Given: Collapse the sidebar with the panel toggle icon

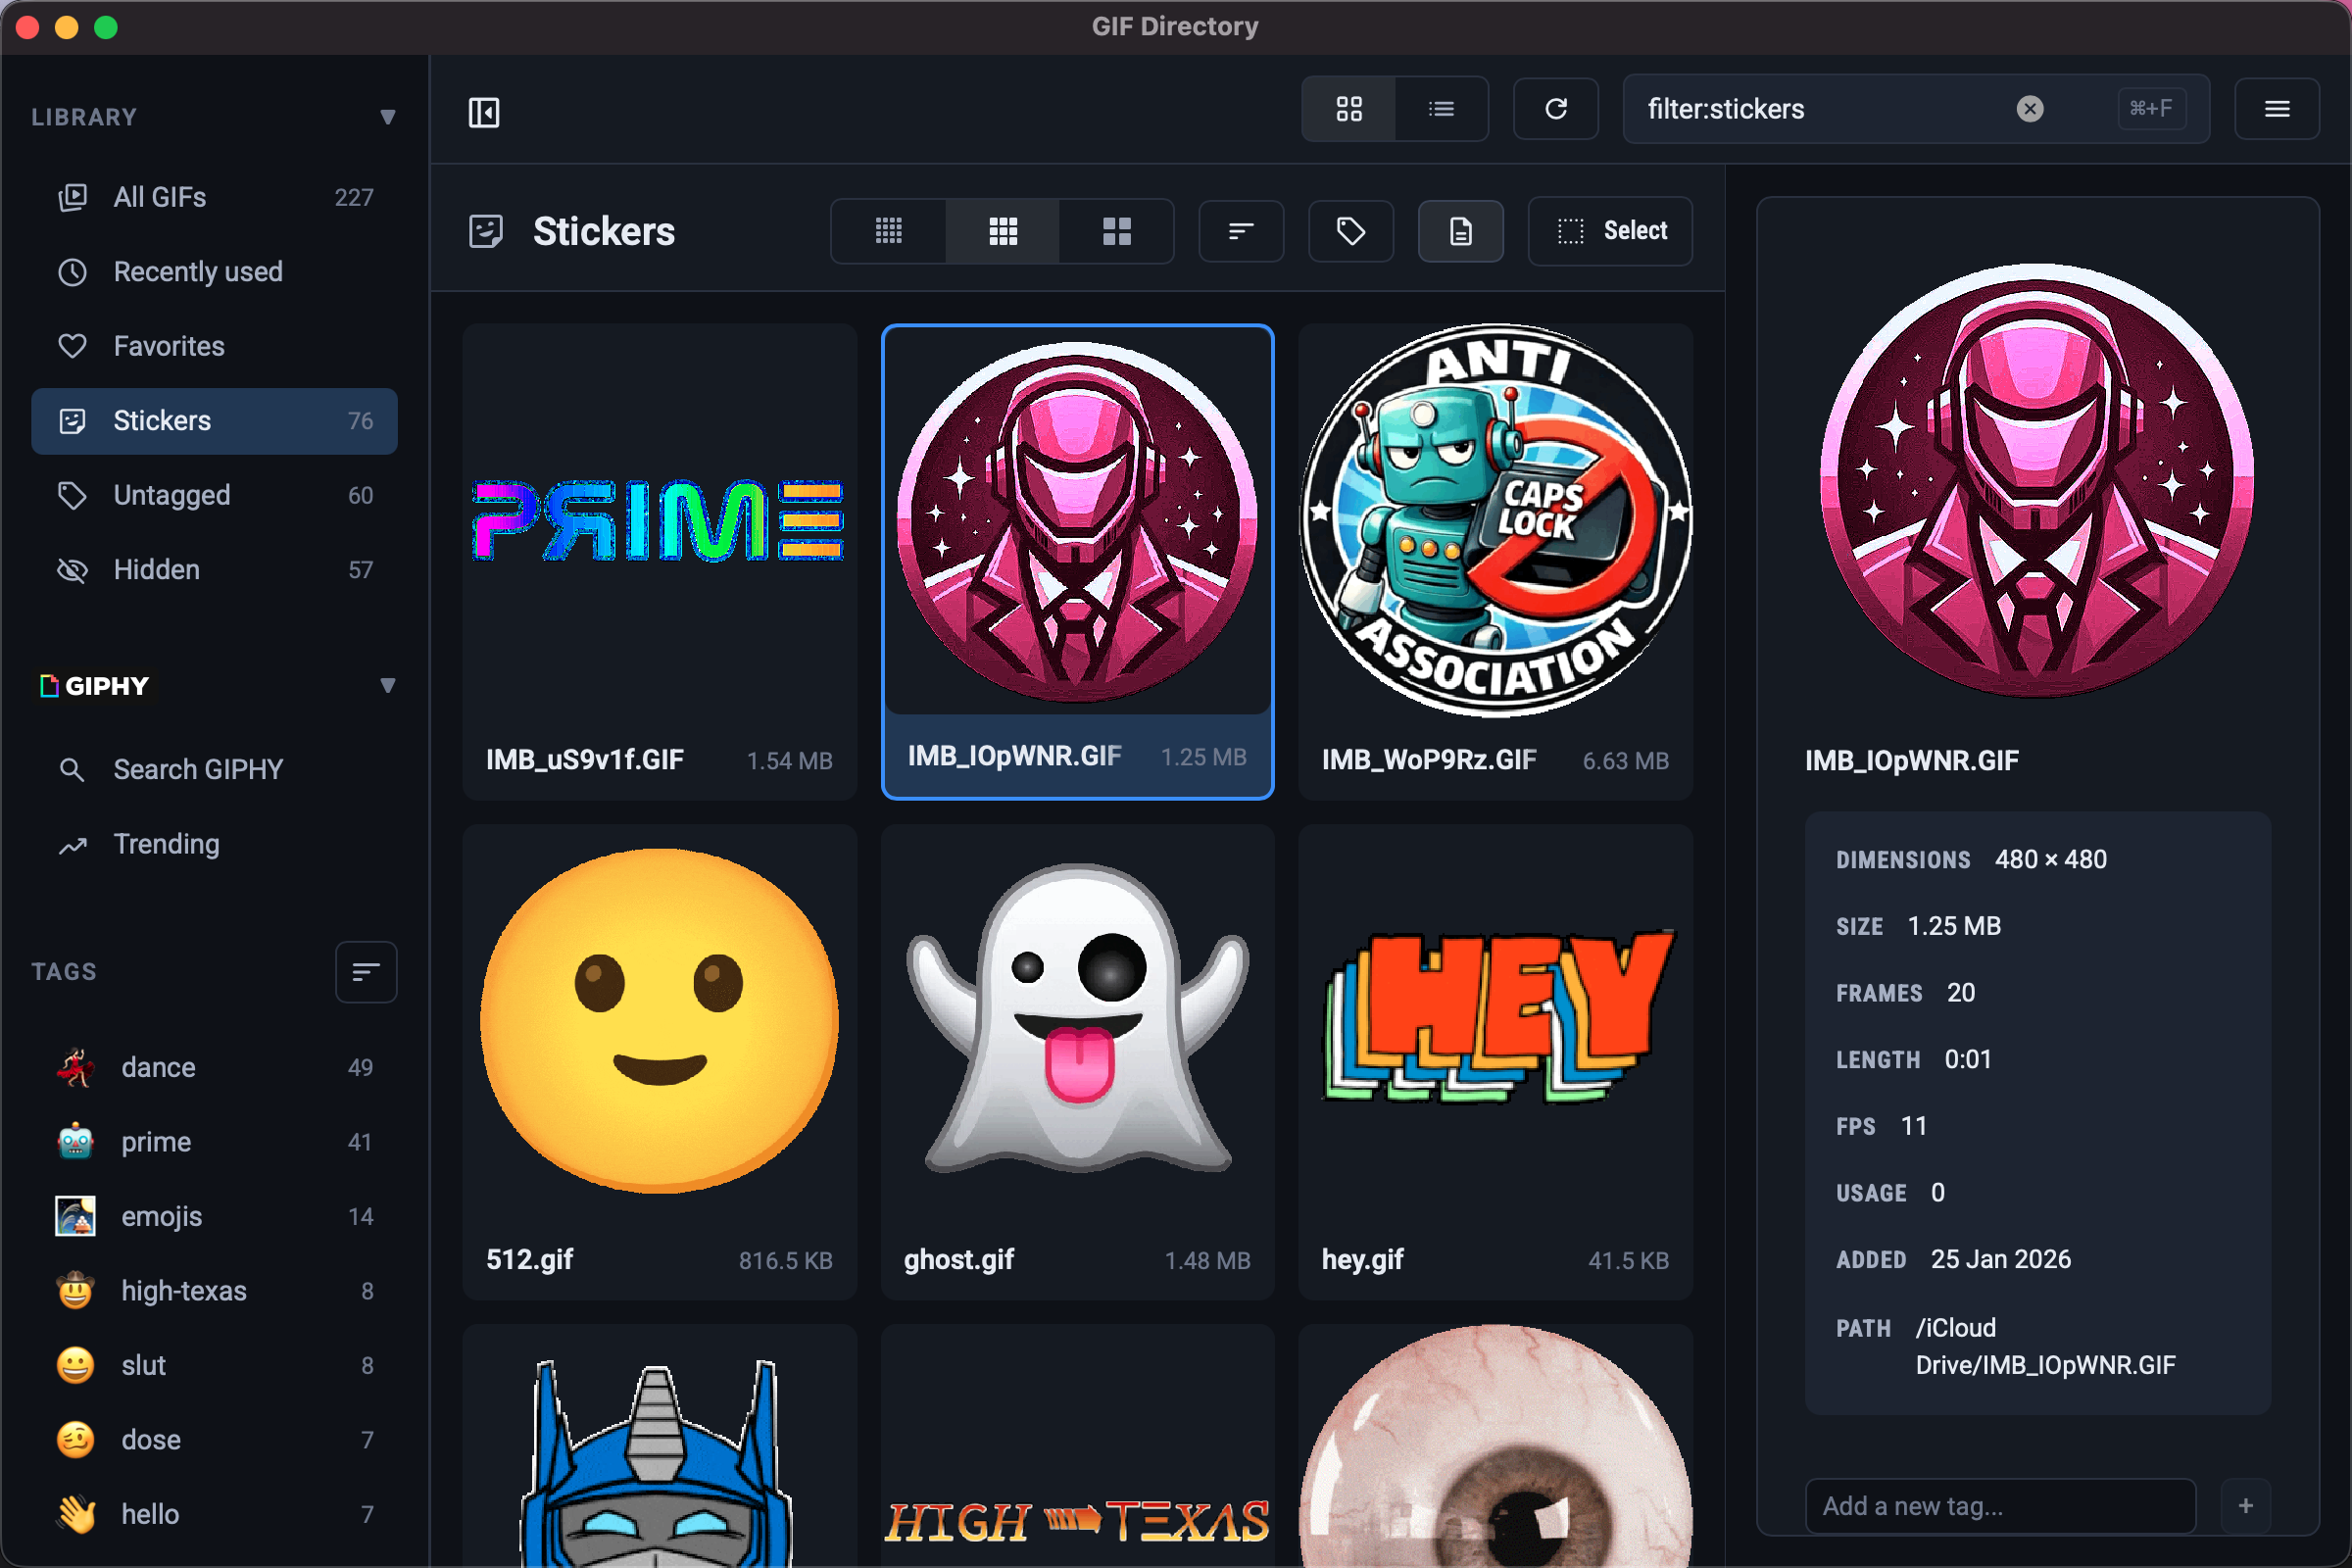Looking at the screenshot, I should [x=484, y=112].
